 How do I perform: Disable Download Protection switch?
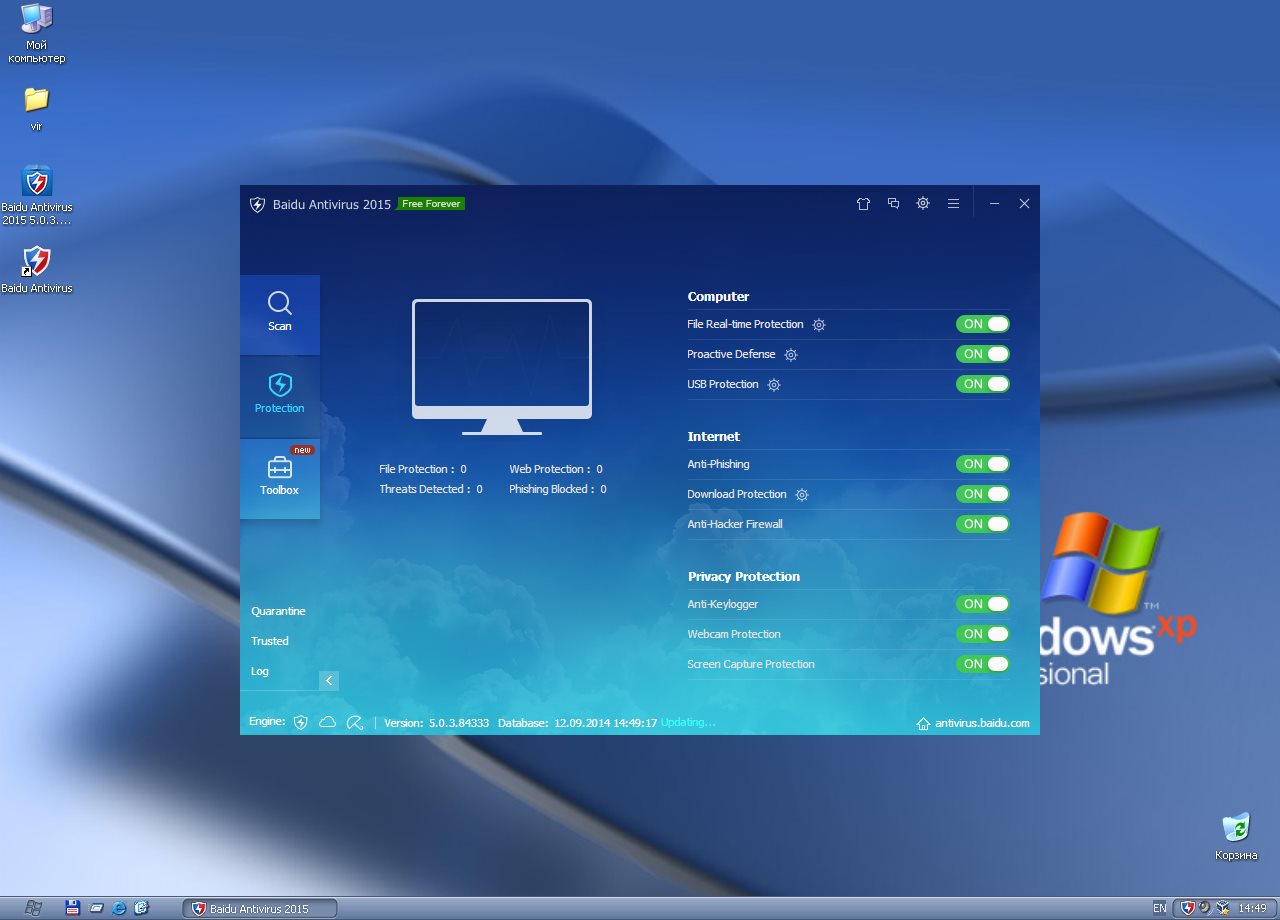[x=983, y=494]
